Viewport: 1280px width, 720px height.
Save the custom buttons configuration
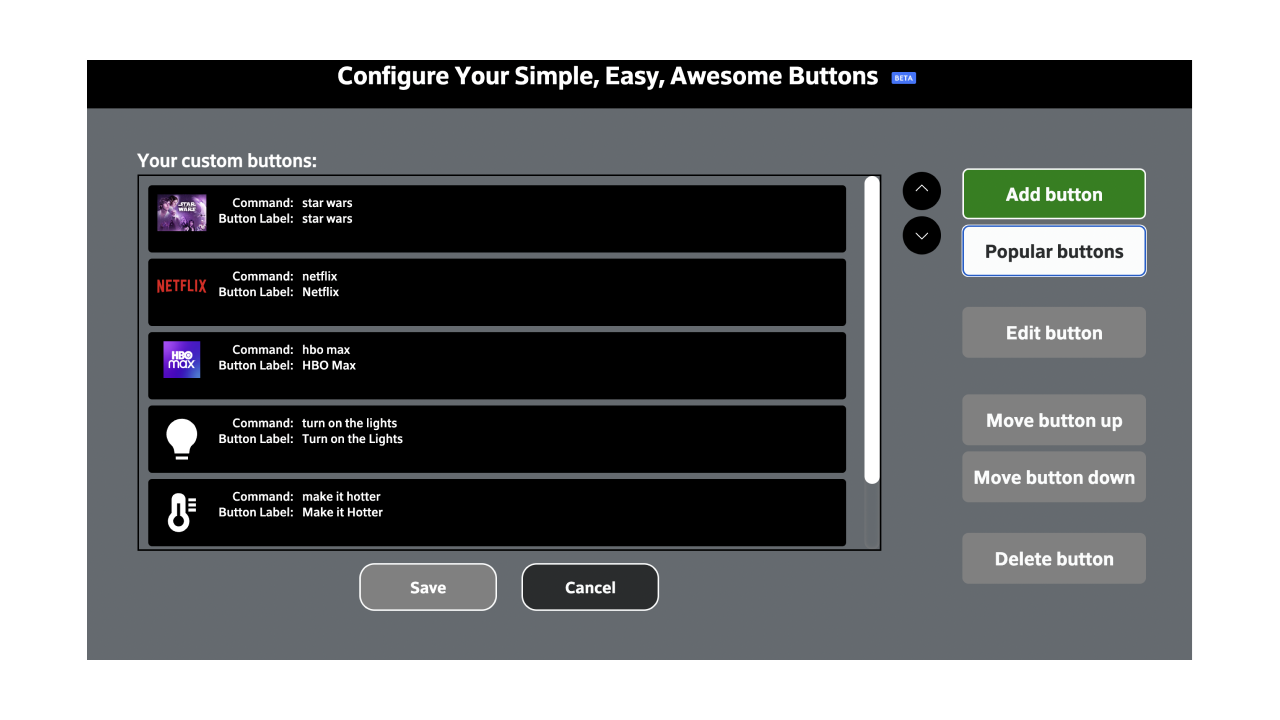click(428, 588)
